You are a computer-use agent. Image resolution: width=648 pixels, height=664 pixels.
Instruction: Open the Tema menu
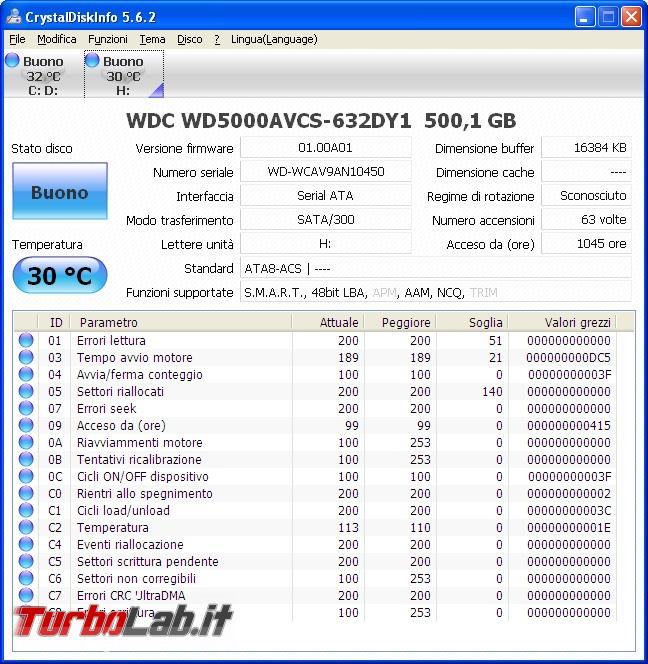152,39
